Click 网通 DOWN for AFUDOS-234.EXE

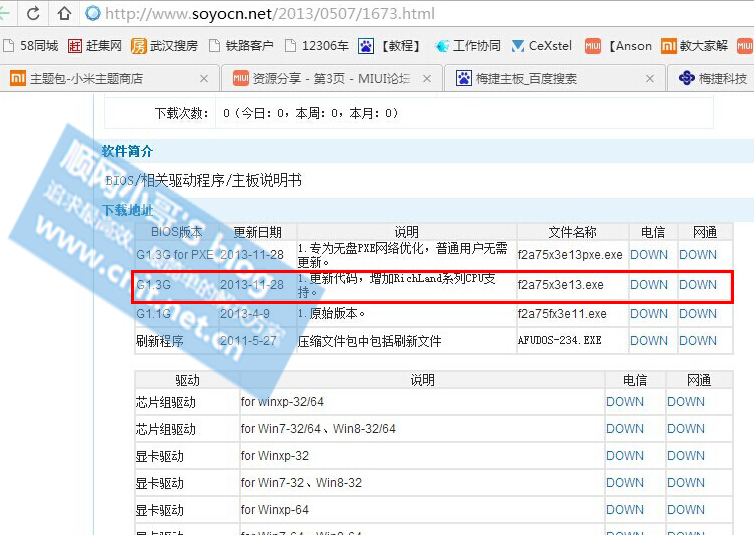point(698,341)
